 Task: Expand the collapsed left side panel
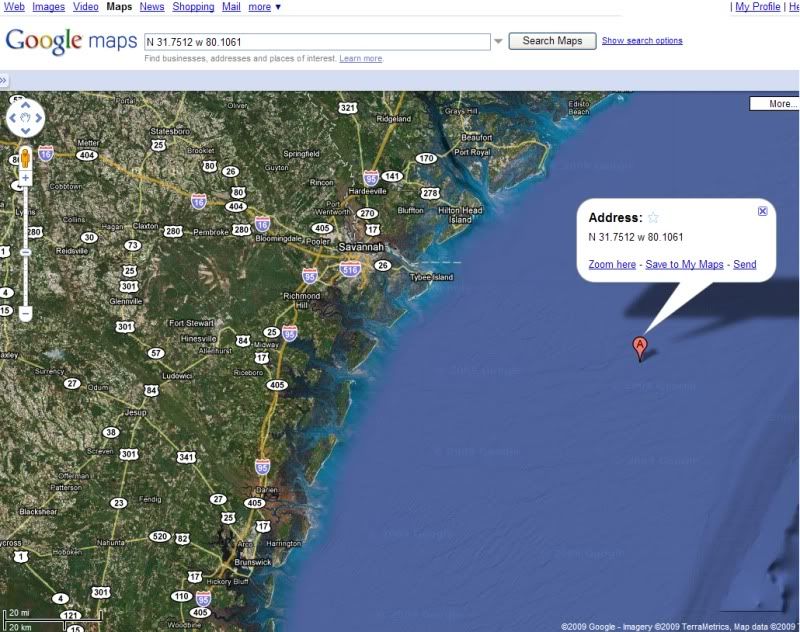tap(3, 81)
